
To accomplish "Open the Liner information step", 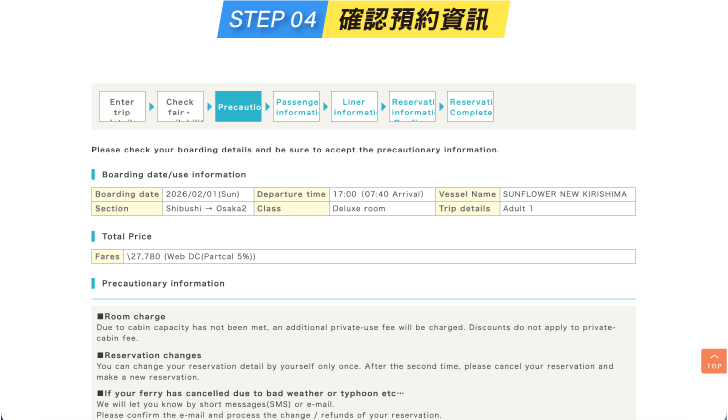I will point(354,107).
